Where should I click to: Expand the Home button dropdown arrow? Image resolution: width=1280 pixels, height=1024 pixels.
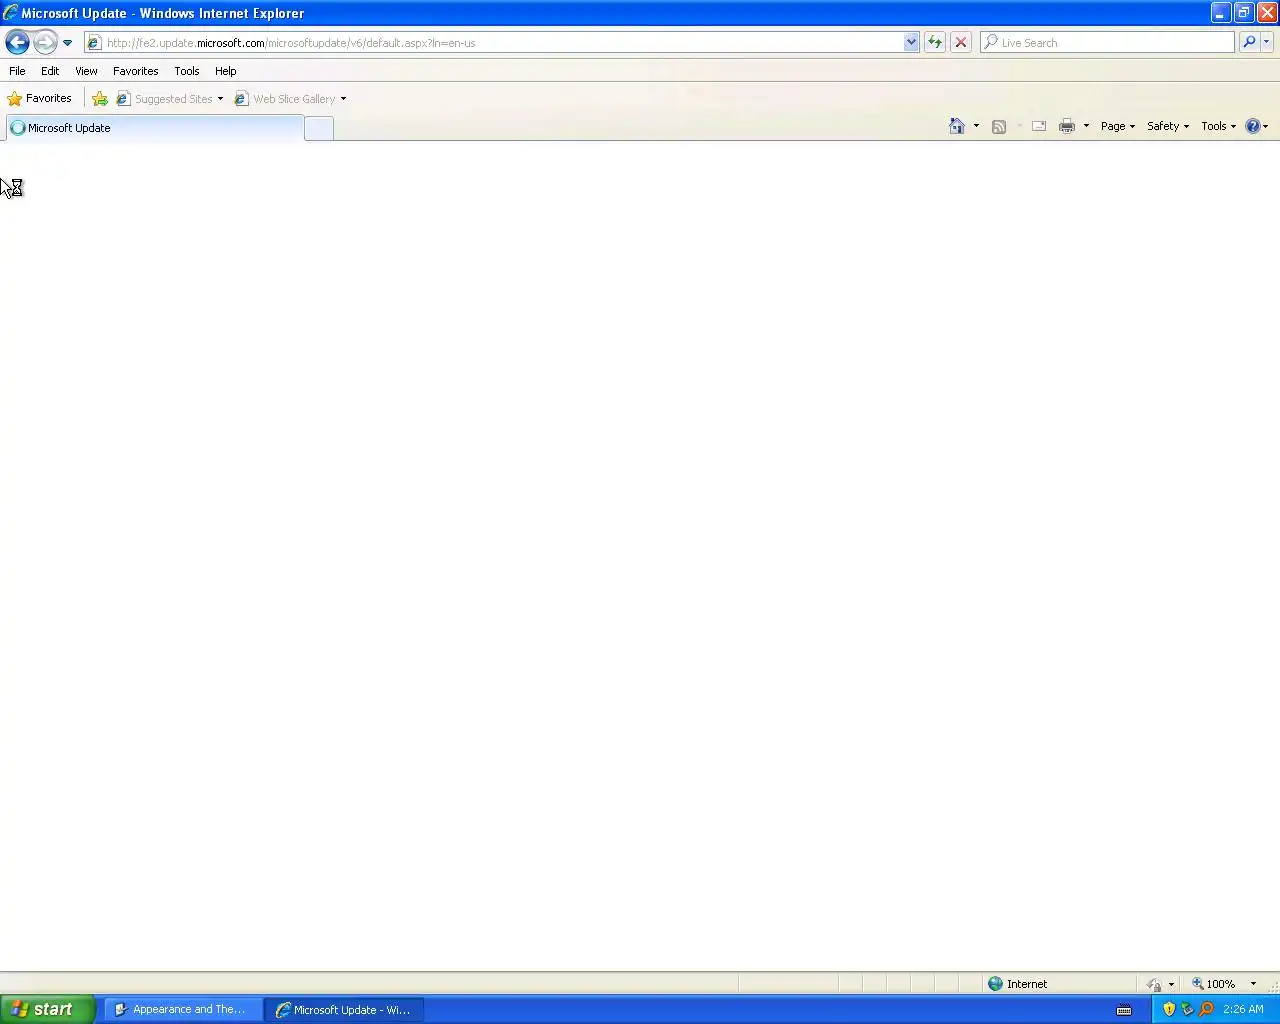pos(976,126)
